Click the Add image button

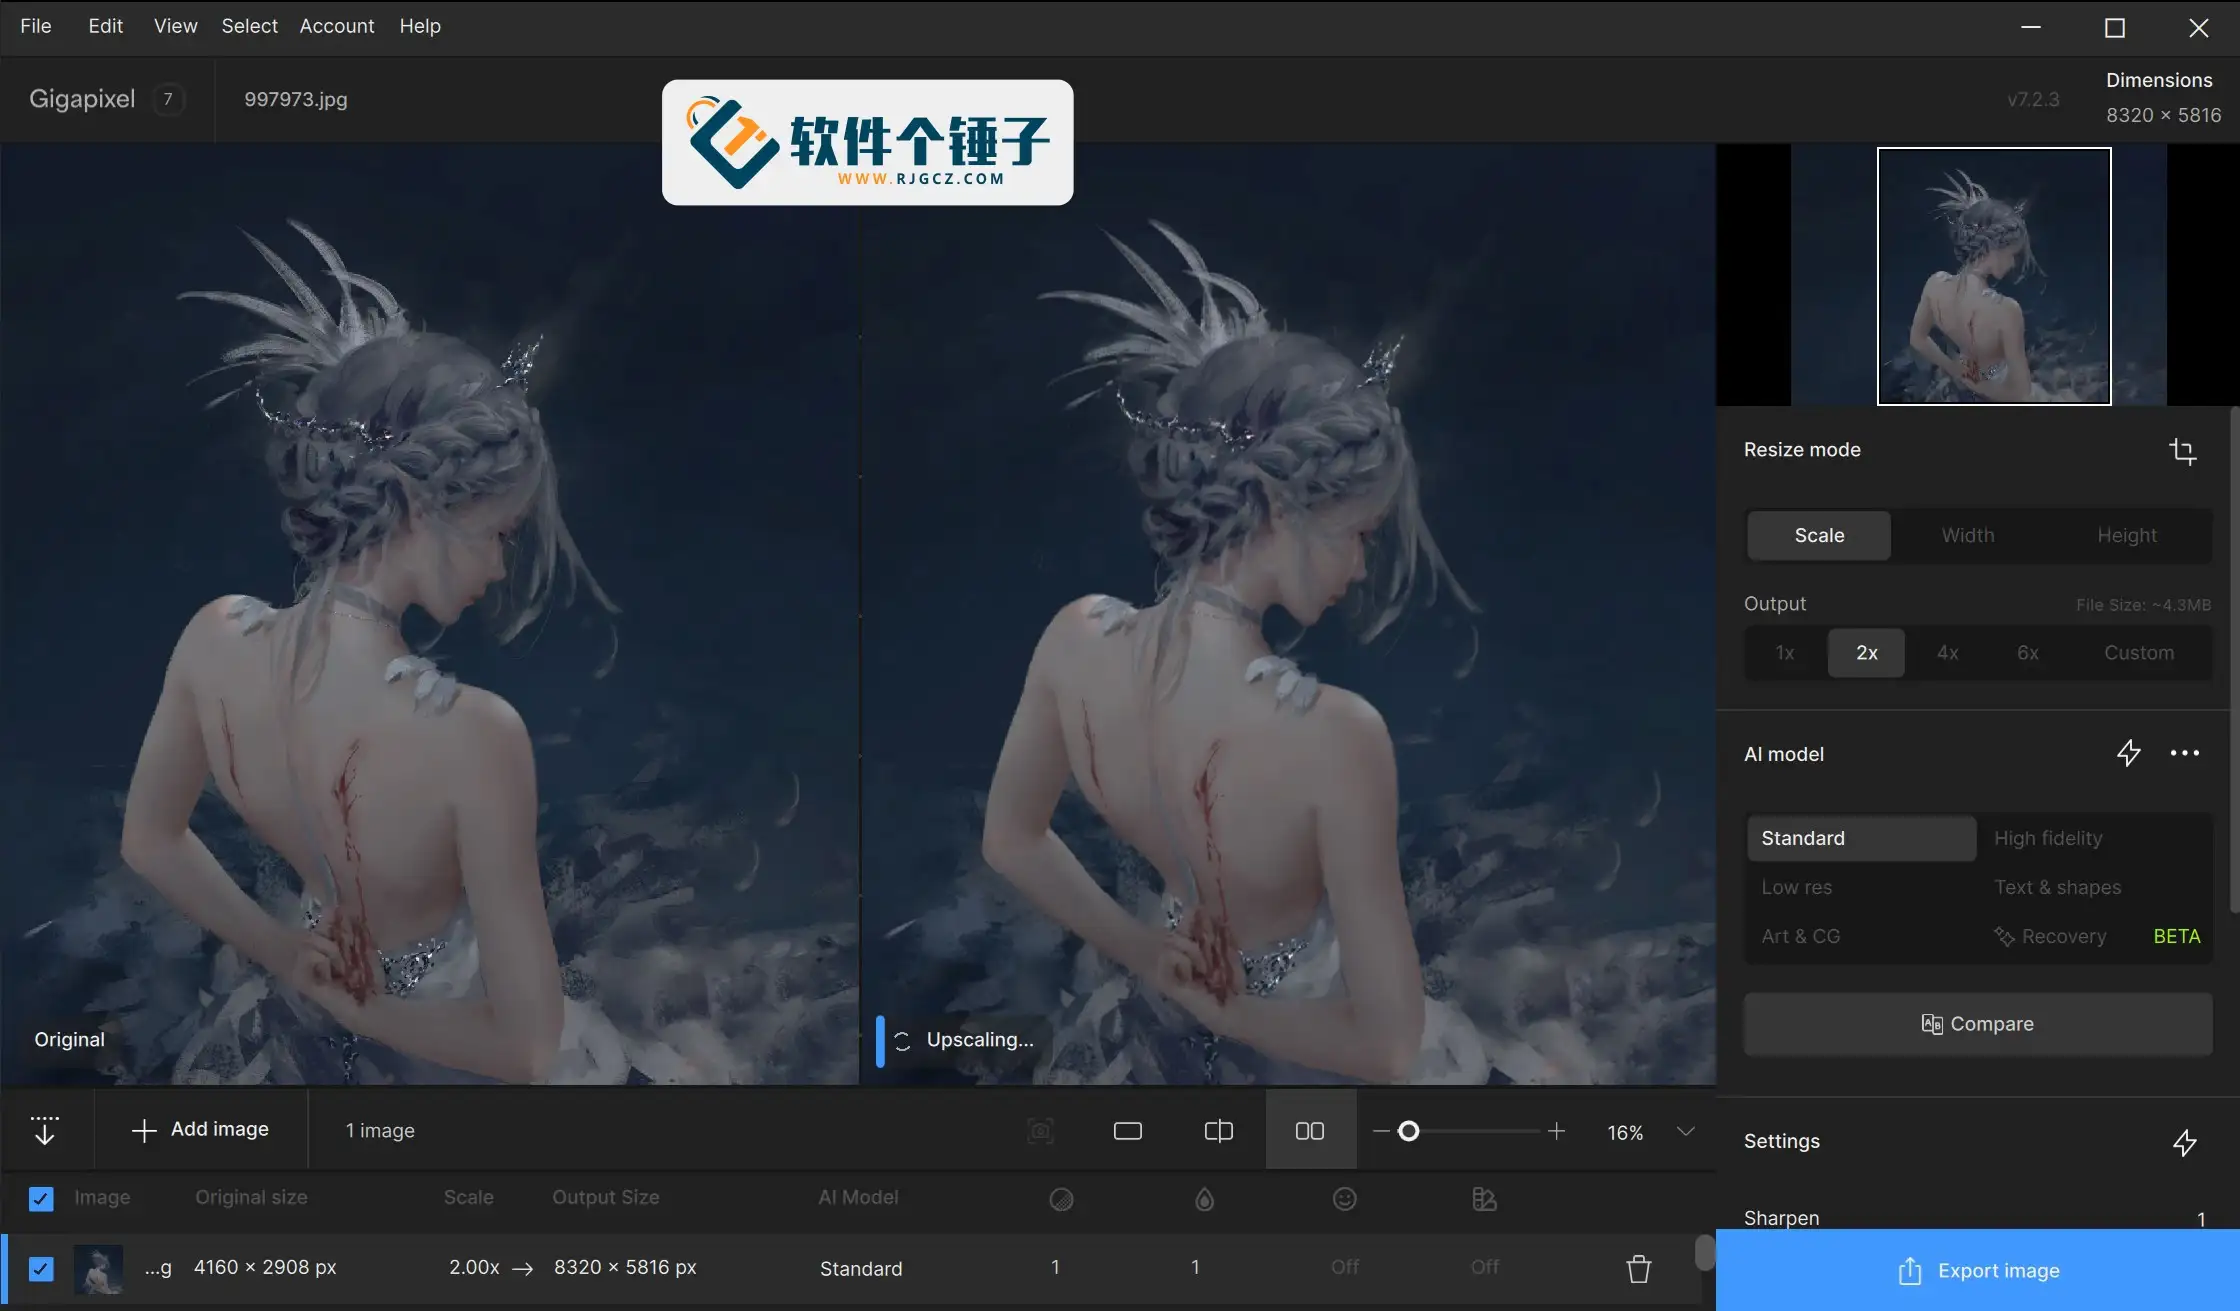coord(201,1130)
